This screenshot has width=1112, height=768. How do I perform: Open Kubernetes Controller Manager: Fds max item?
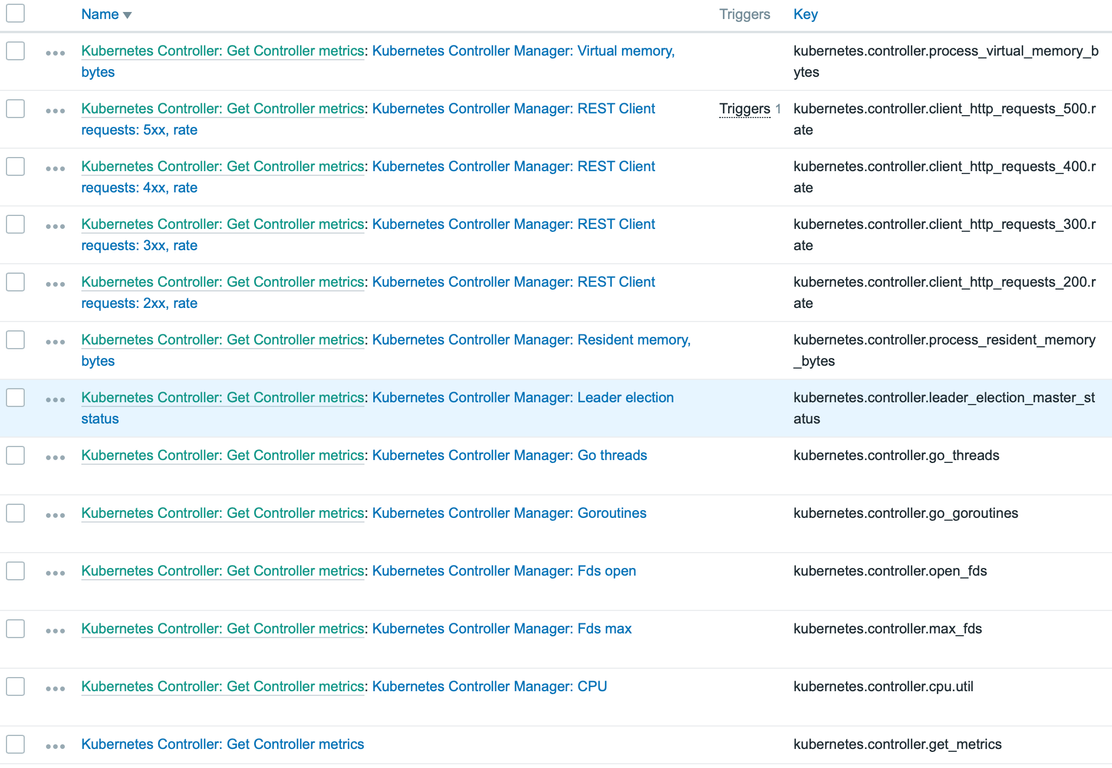(x=502, y=629)
